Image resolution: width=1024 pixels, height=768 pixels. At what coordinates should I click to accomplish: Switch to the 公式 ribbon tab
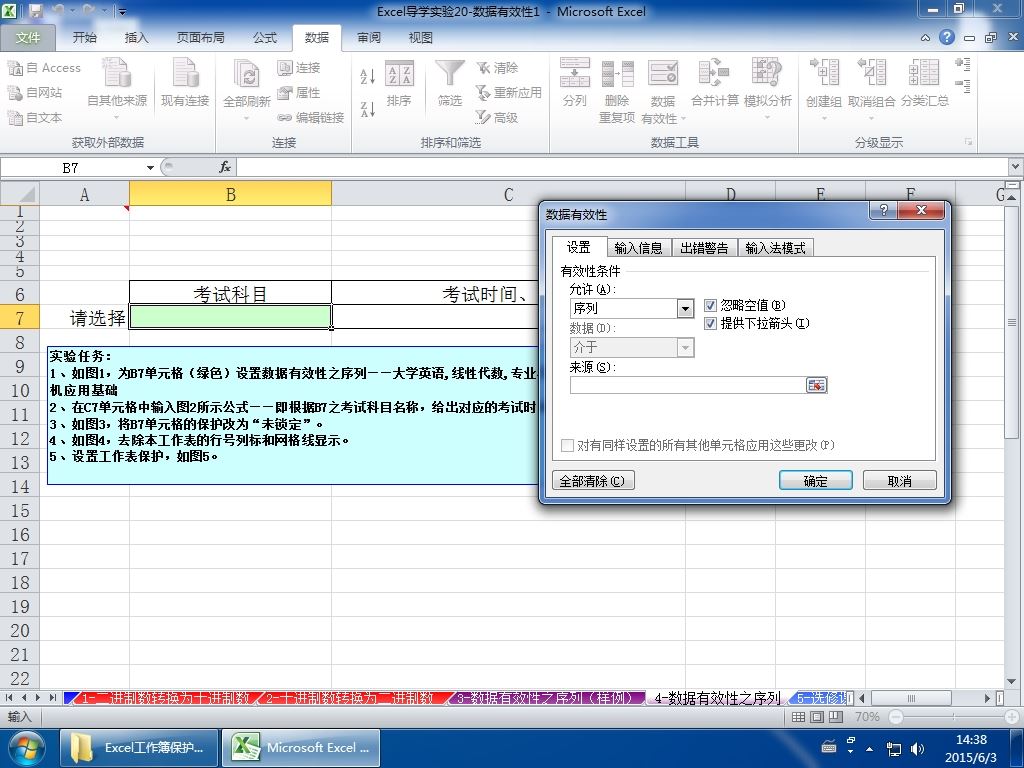click(x=264, y=38)
